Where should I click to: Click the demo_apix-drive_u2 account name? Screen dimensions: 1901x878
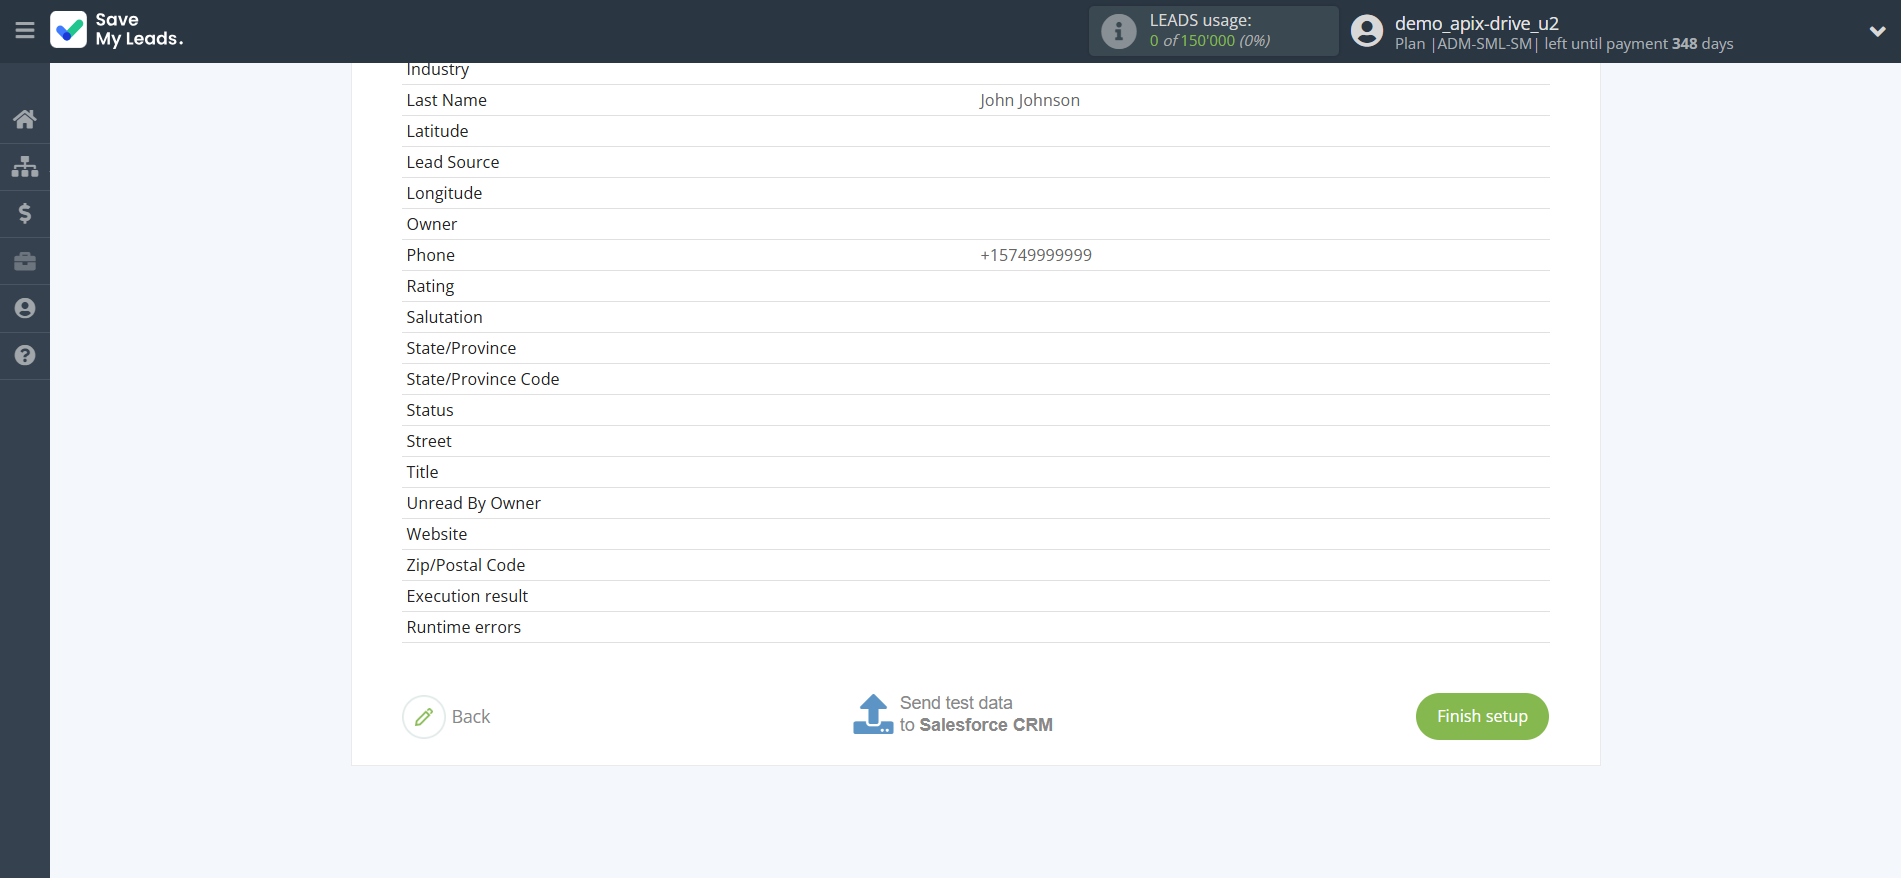click(1476, 23)
